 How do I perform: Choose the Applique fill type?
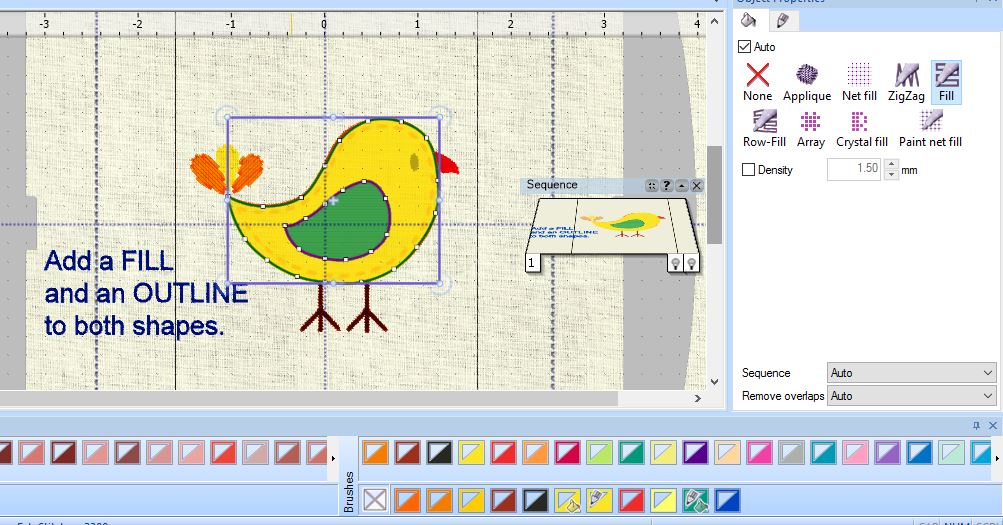coord(807,82)
